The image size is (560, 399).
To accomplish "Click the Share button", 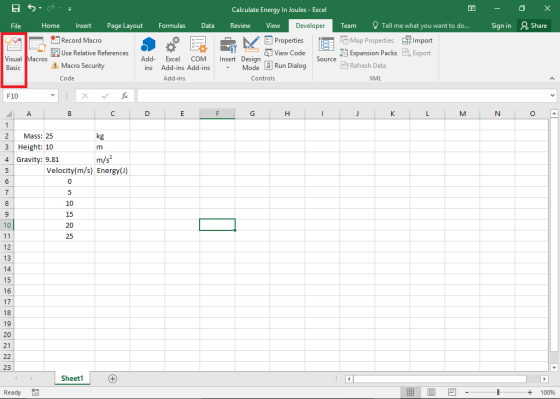I will (x=534, y=26).
